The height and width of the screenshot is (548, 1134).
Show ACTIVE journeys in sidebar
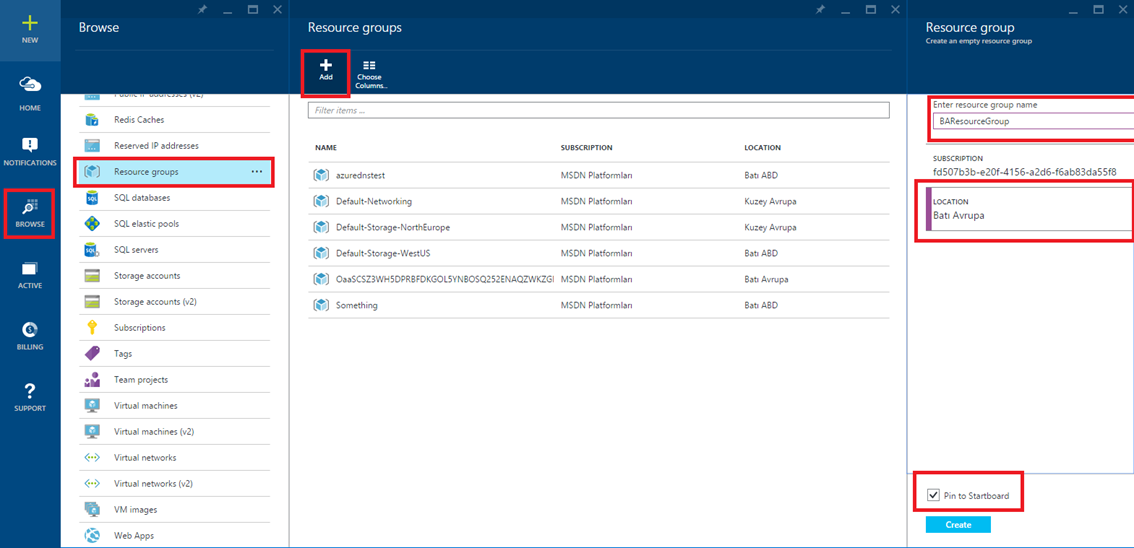(x=30, y=275)
